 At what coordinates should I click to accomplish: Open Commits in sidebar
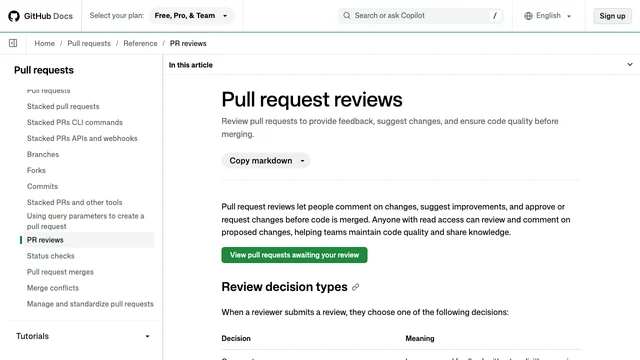pos(42,186)
